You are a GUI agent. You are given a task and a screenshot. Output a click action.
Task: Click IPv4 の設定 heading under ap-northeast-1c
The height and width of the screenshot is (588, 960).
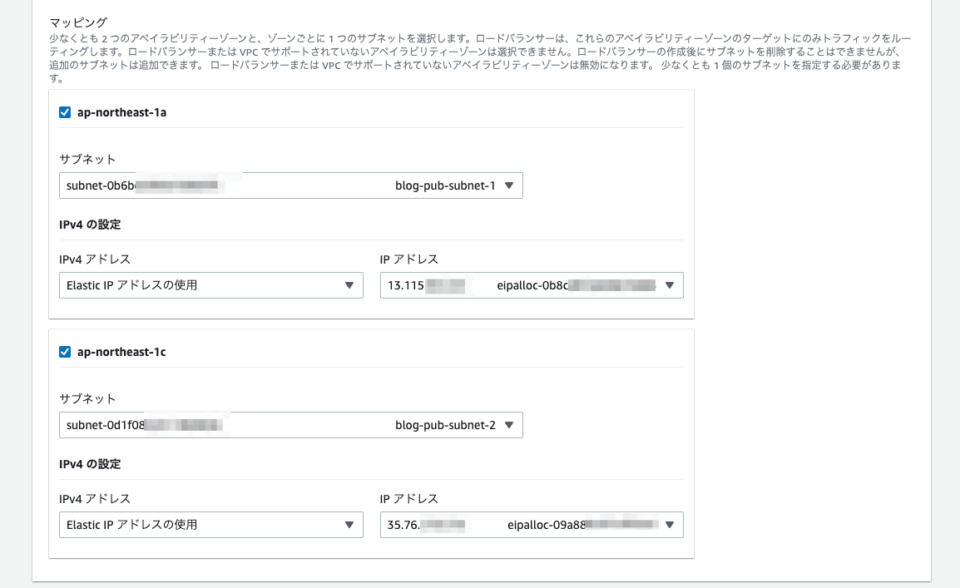[x=90, y=464]
